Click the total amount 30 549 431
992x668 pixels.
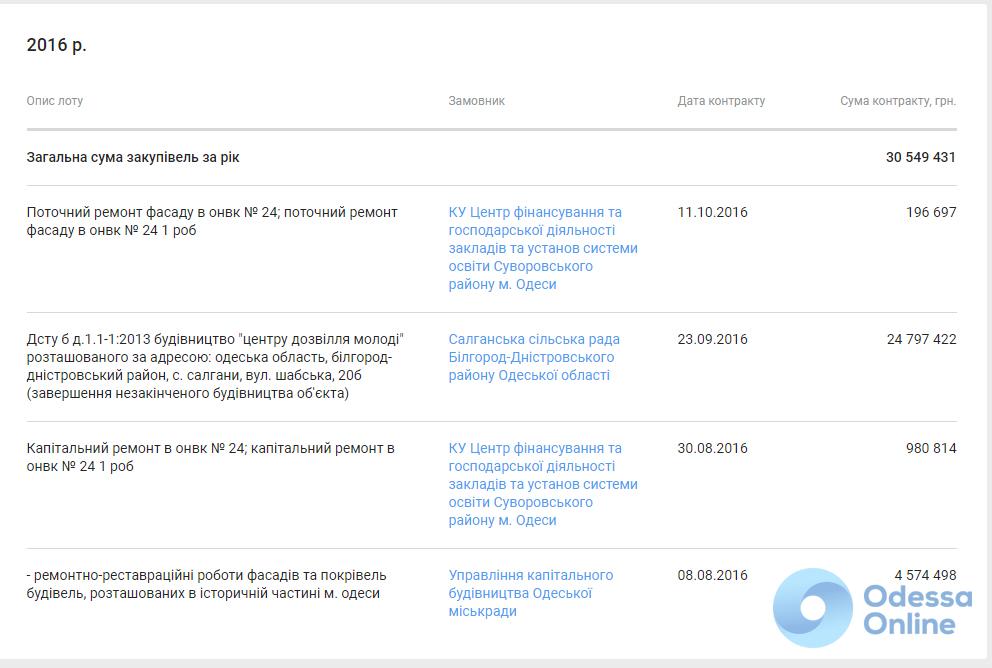pyautogui.click(x=920, y=157)
